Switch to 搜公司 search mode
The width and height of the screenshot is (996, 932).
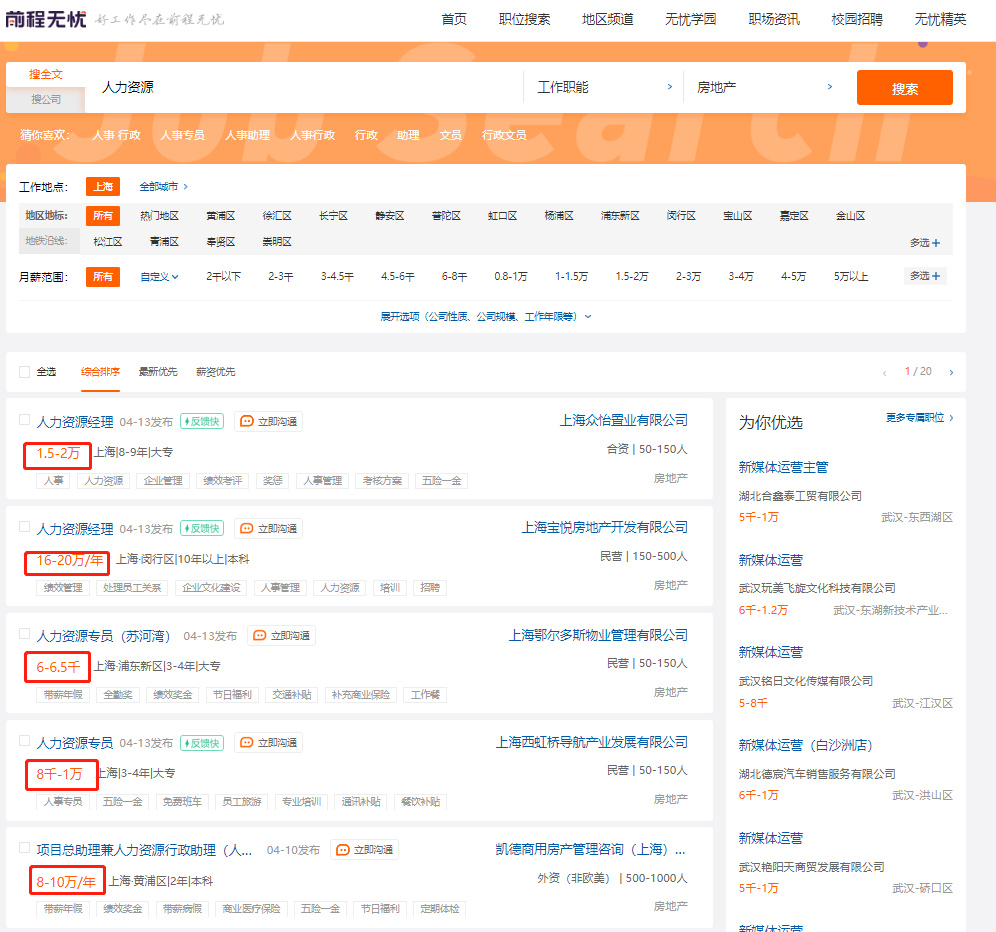point(46,99)
